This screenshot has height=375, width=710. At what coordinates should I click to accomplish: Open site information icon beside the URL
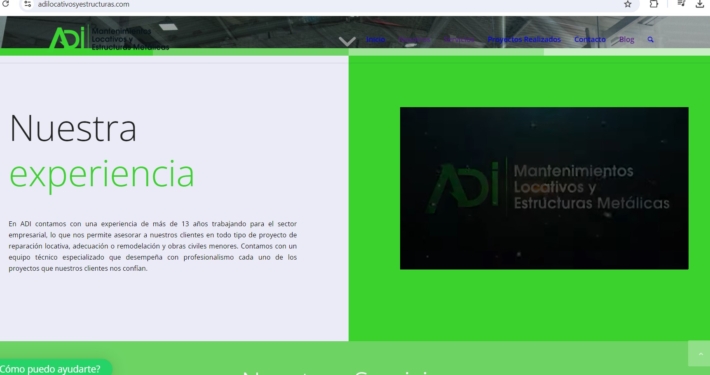28,4
